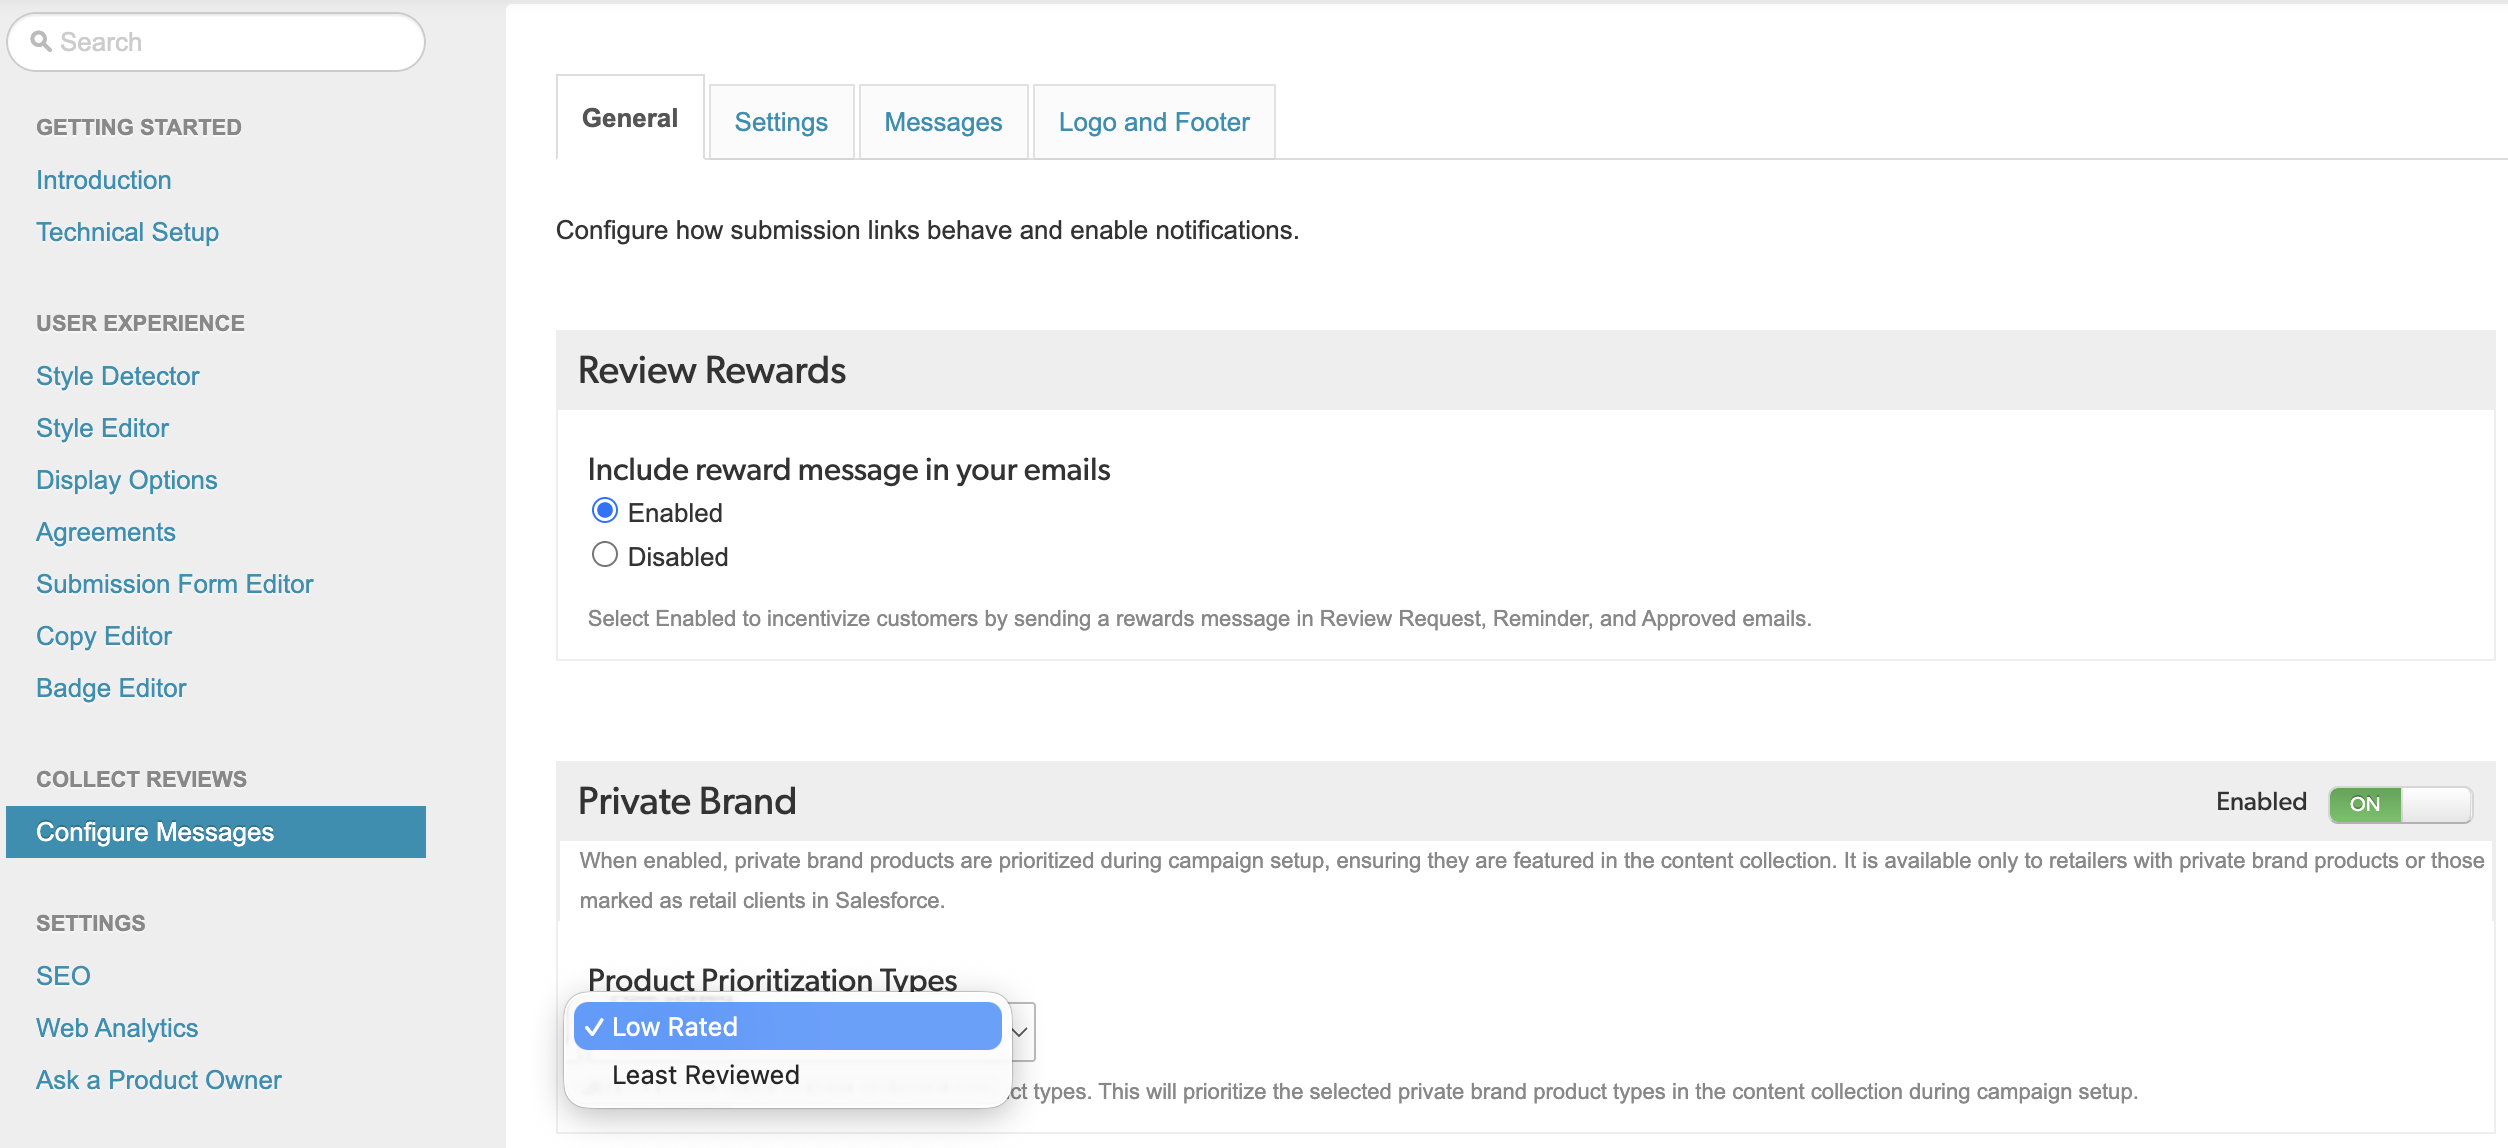The width and height of the screenshot is (2508, 1148).
Task: Navigate to Agreements
Action: coord(106,532)
